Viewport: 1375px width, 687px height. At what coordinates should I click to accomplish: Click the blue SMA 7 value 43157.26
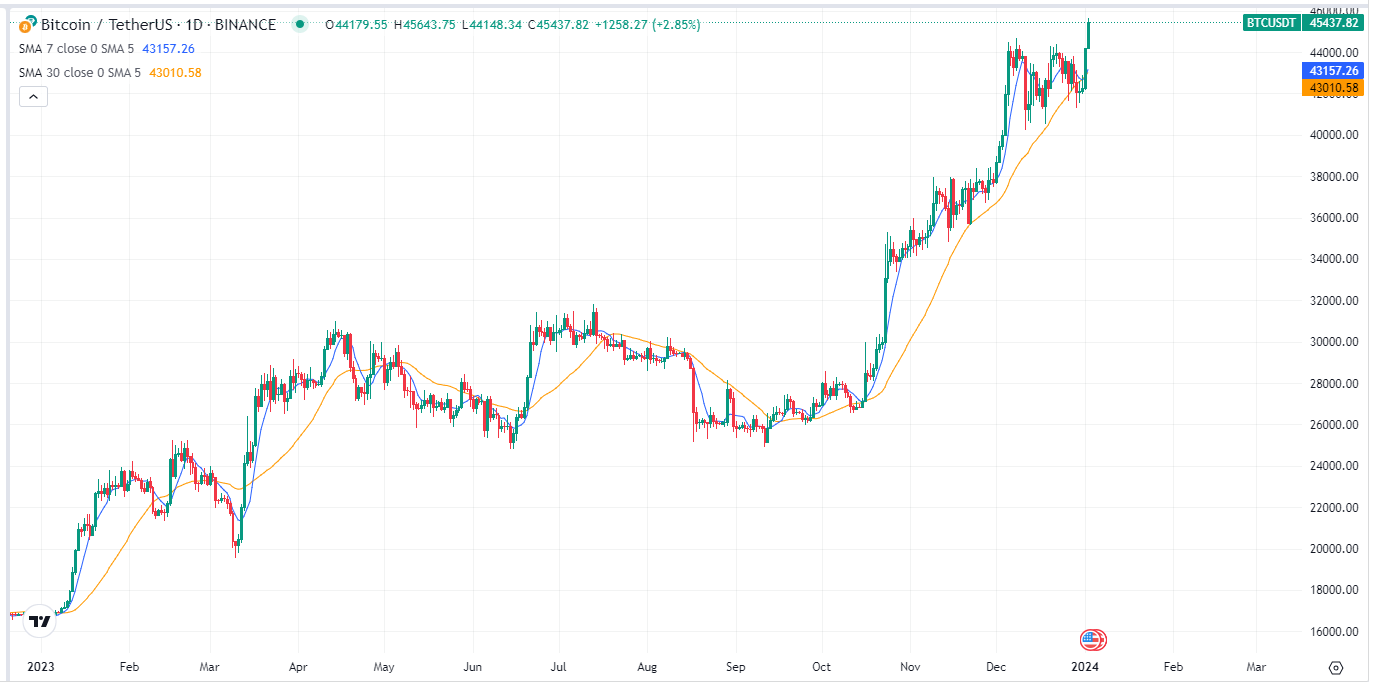[x=168, y=48]
